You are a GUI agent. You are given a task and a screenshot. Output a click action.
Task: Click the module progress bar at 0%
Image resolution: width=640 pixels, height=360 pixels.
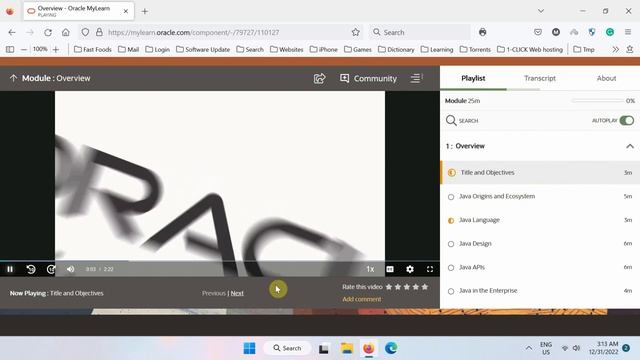(x=597, y=100)
